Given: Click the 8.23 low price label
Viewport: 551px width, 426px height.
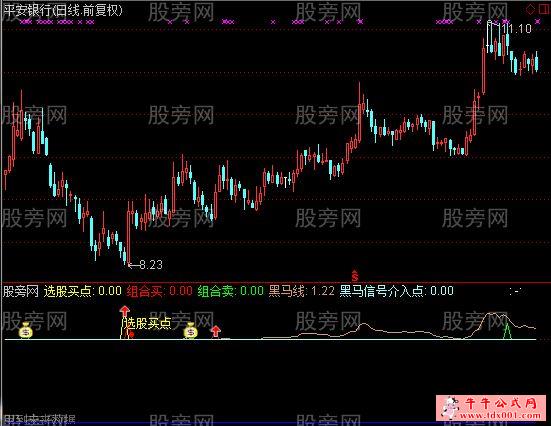Looking at the screenshot, I should coord(151,265).
